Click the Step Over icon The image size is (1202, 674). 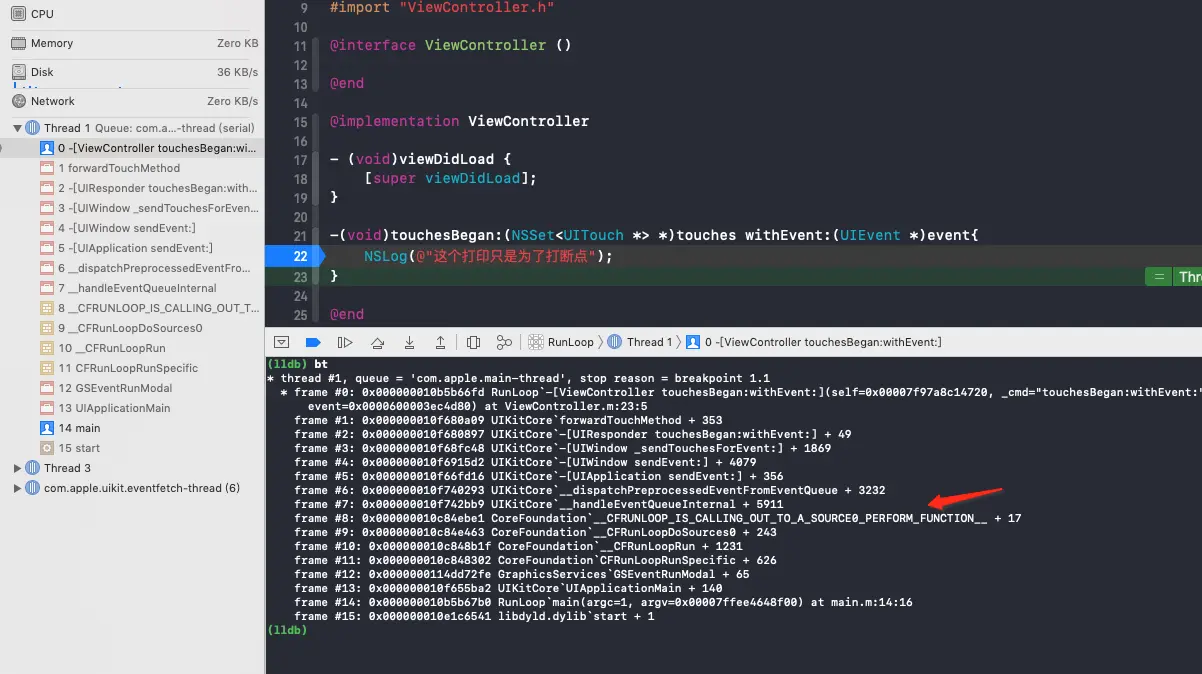[x=377, y=342]
